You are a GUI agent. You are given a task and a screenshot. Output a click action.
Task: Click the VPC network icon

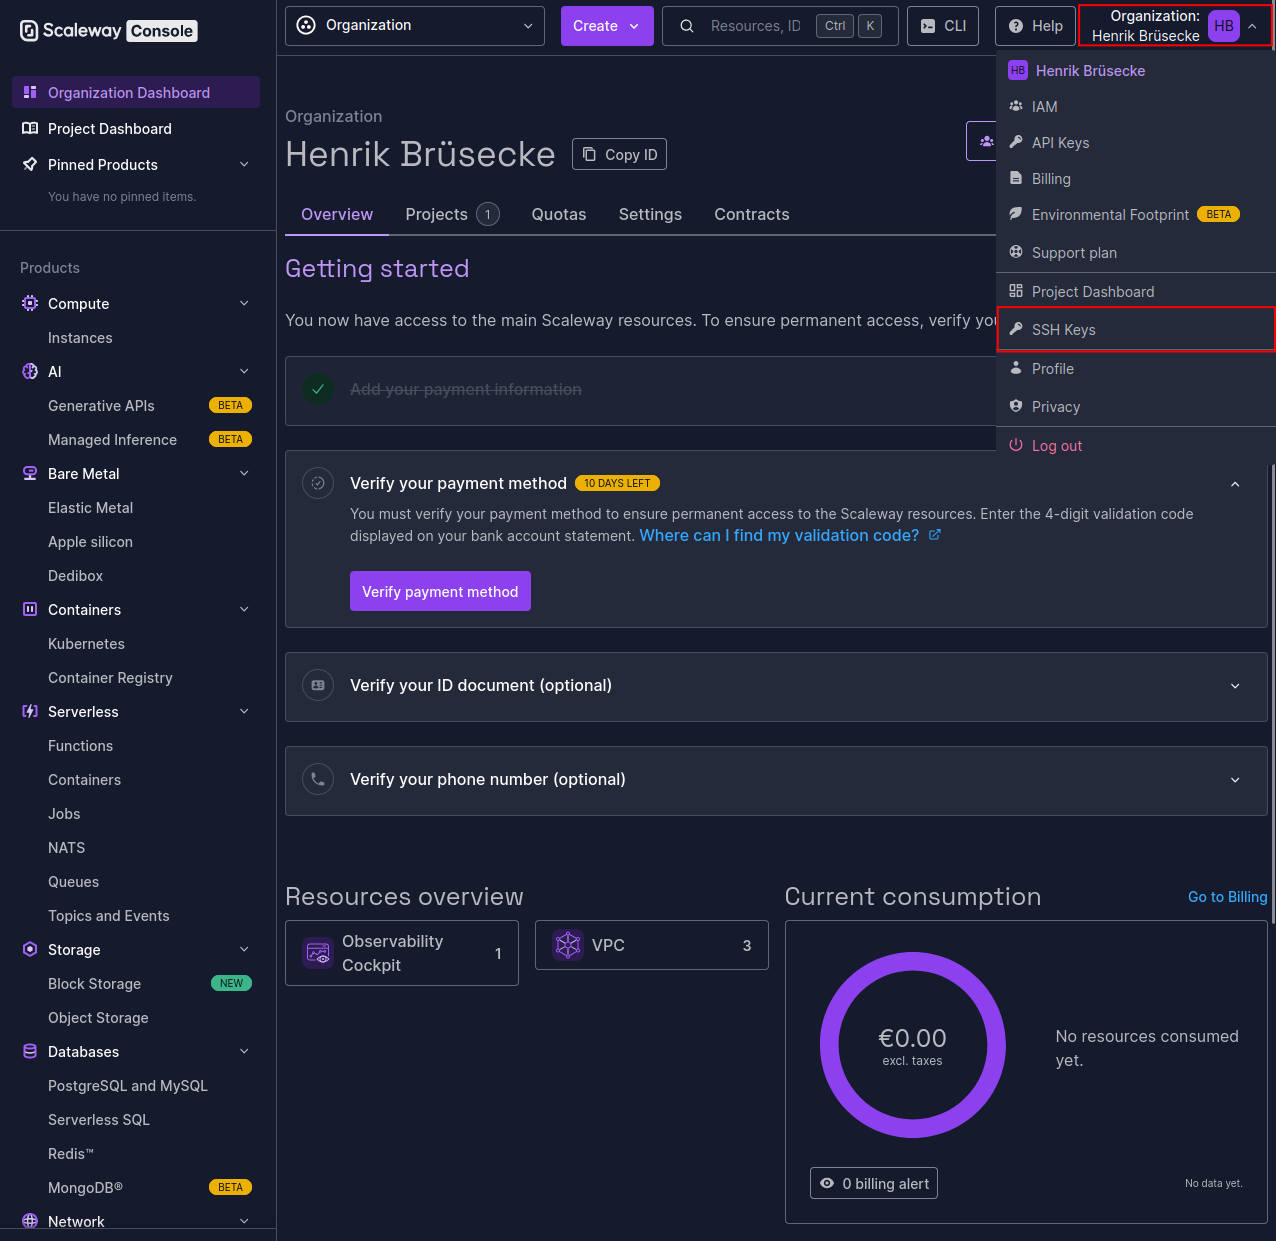pos(568,945)
